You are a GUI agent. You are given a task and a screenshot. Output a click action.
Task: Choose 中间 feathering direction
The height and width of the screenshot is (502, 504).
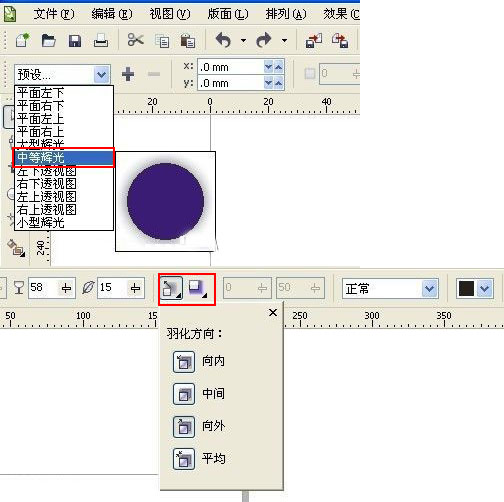tap(184, 394)
